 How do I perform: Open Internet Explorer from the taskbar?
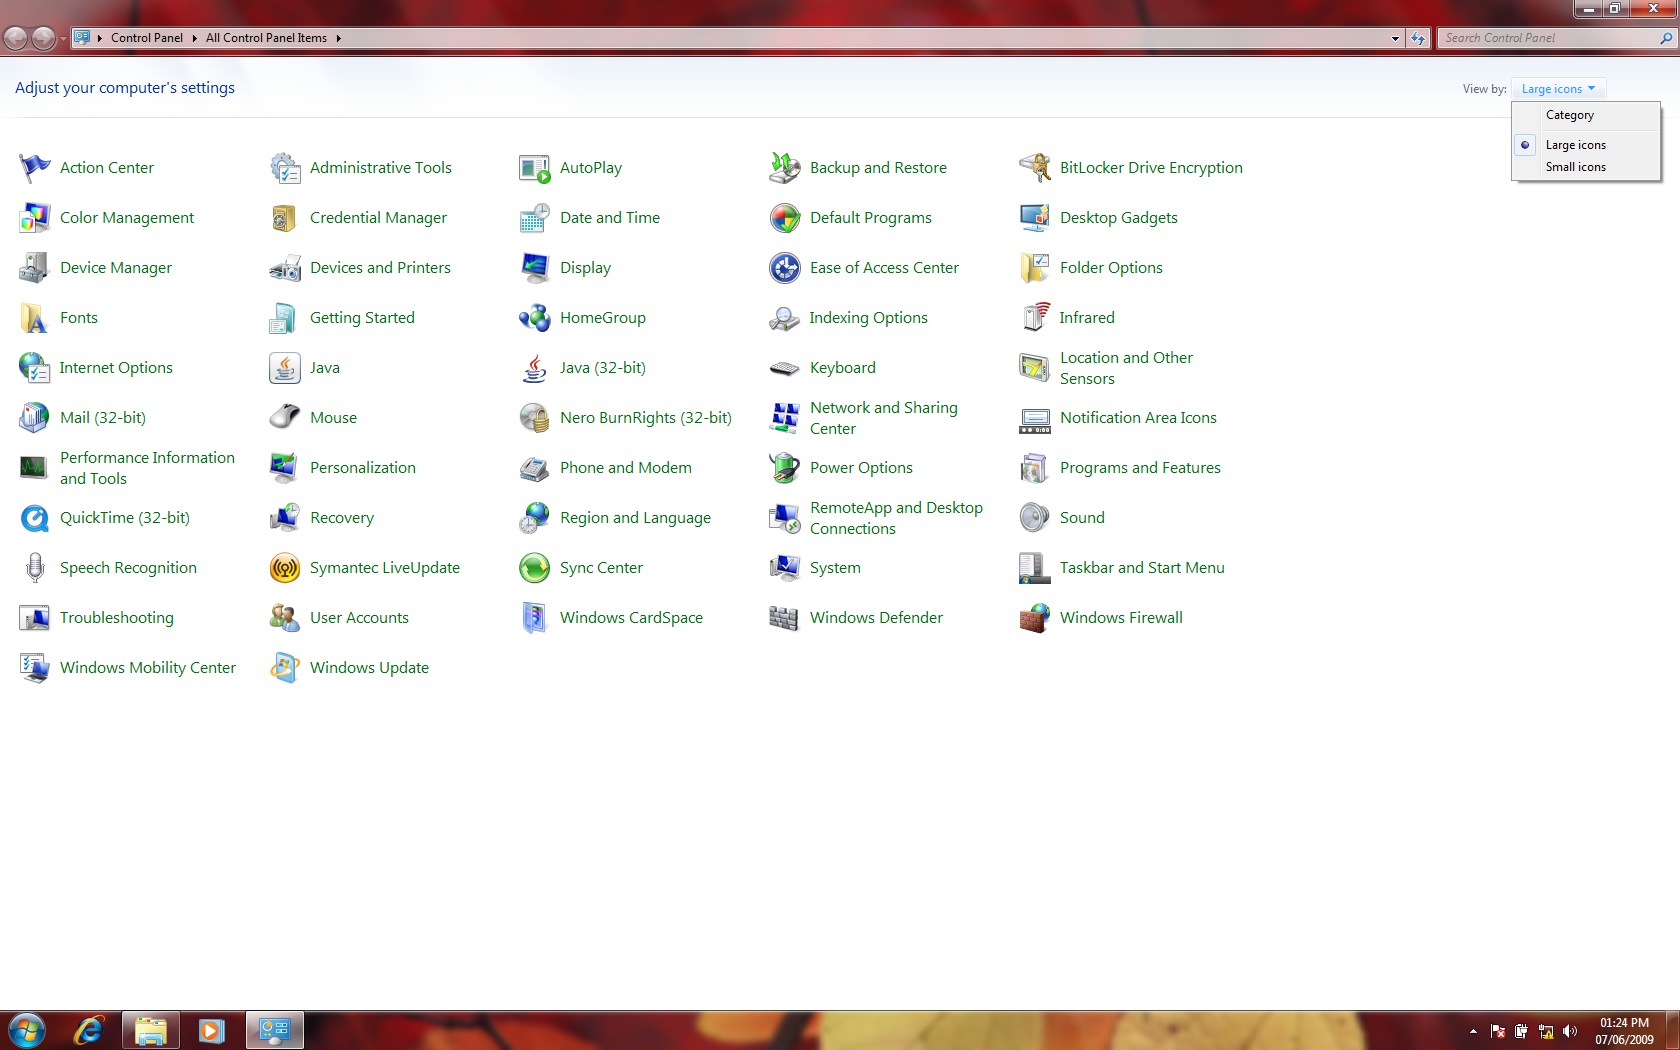89,1030
